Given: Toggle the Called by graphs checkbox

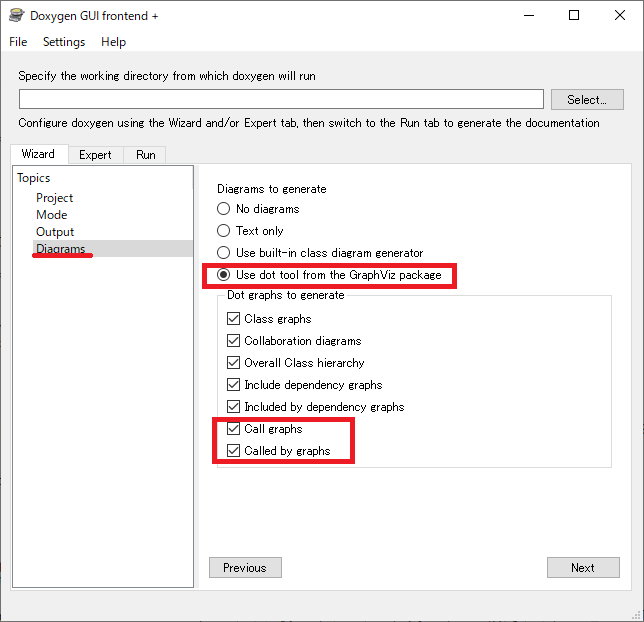Looking at the screenshot, I should click(235, 451).
